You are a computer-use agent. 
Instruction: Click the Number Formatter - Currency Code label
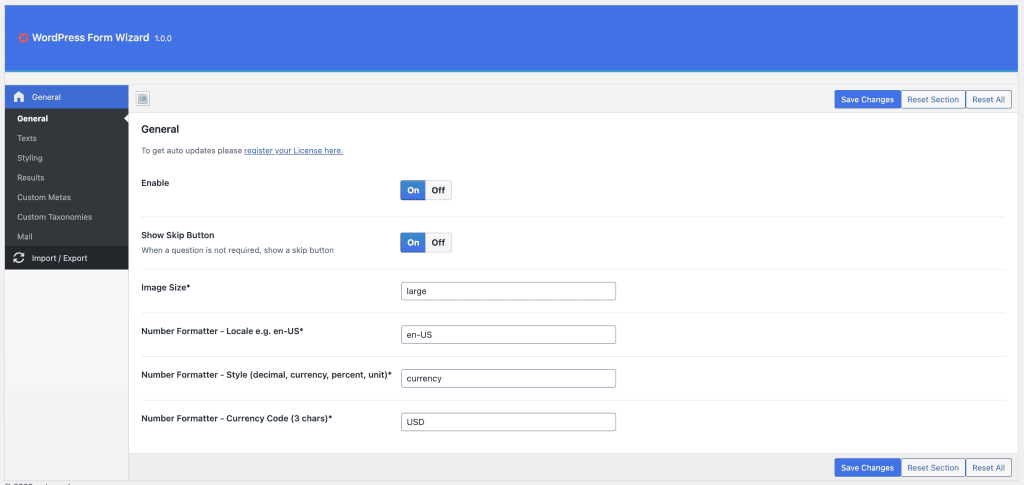click(236, 418)
